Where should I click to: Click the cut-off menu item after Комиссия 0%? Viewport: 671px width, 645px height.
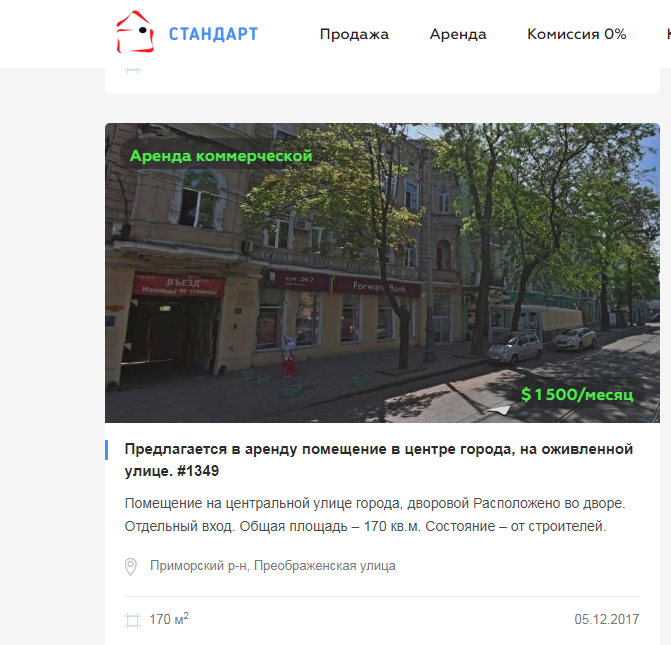[668, 34]
